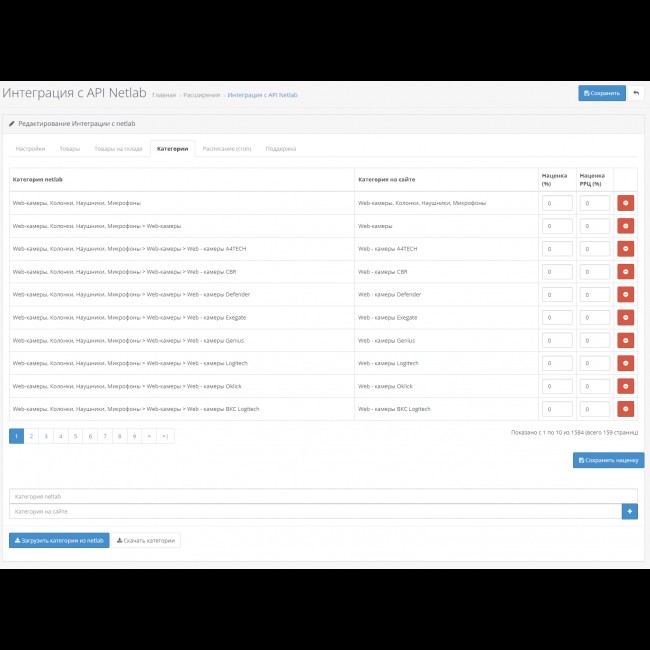Delete the Web-камеры BKC Logitech row

625,409
